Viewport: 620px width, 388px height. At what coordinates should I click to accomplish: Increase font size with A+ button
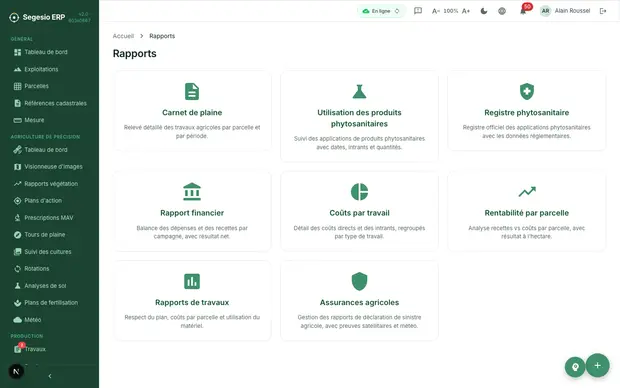466,11
